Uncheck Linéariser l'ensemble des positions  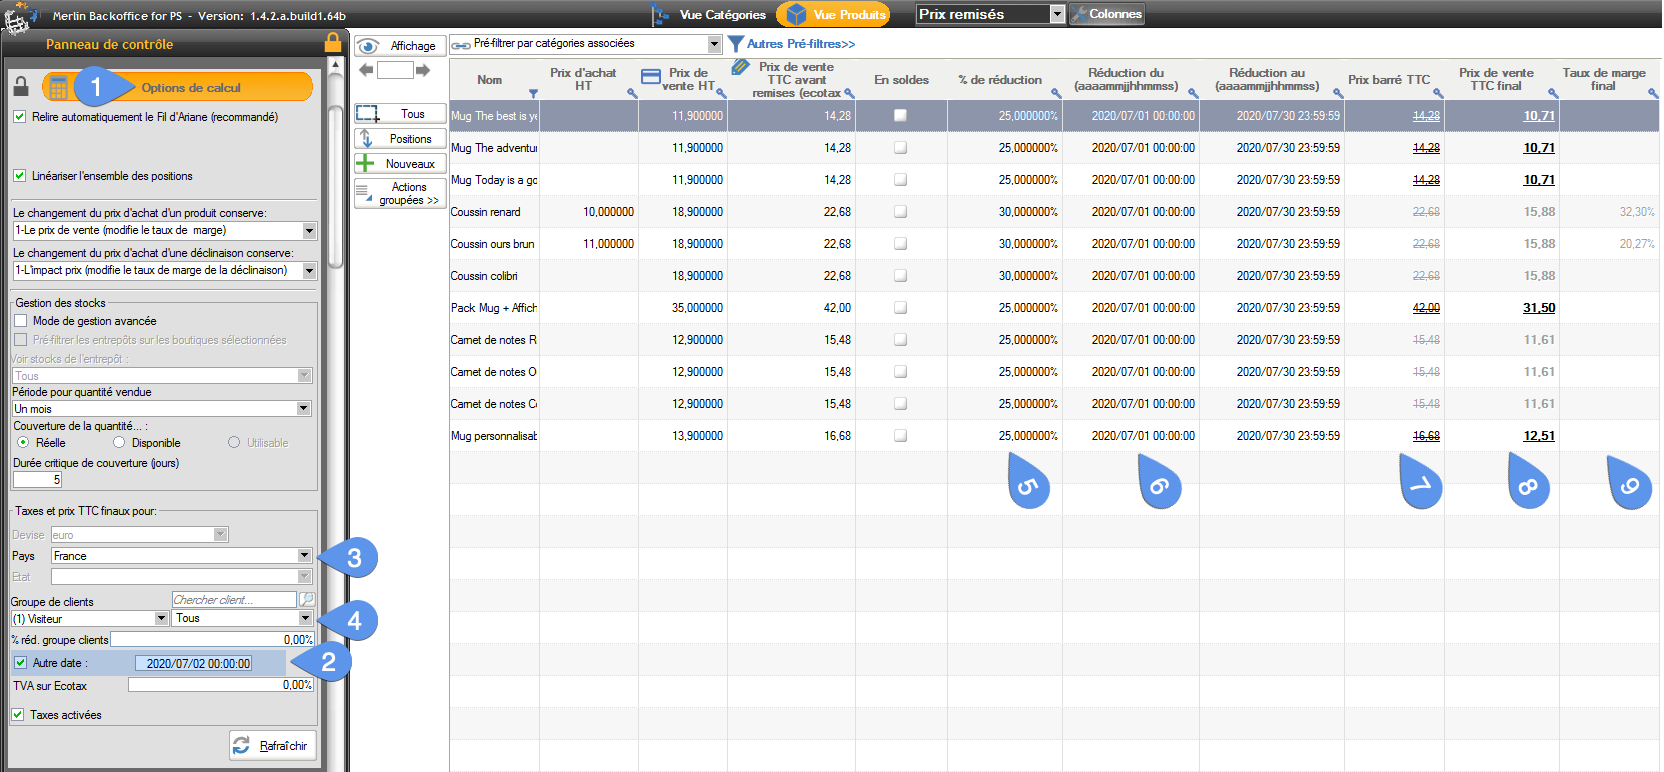(19, 176)
